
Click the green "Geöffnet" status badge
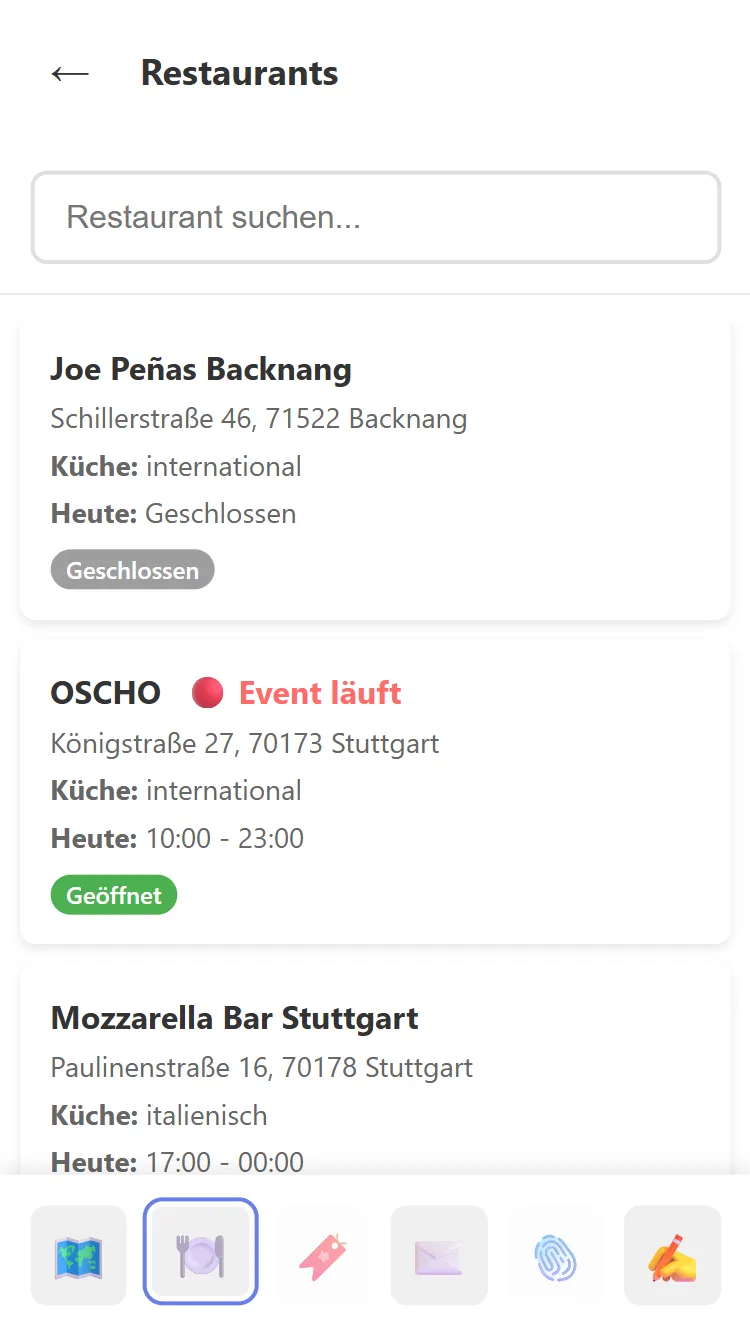114,895
